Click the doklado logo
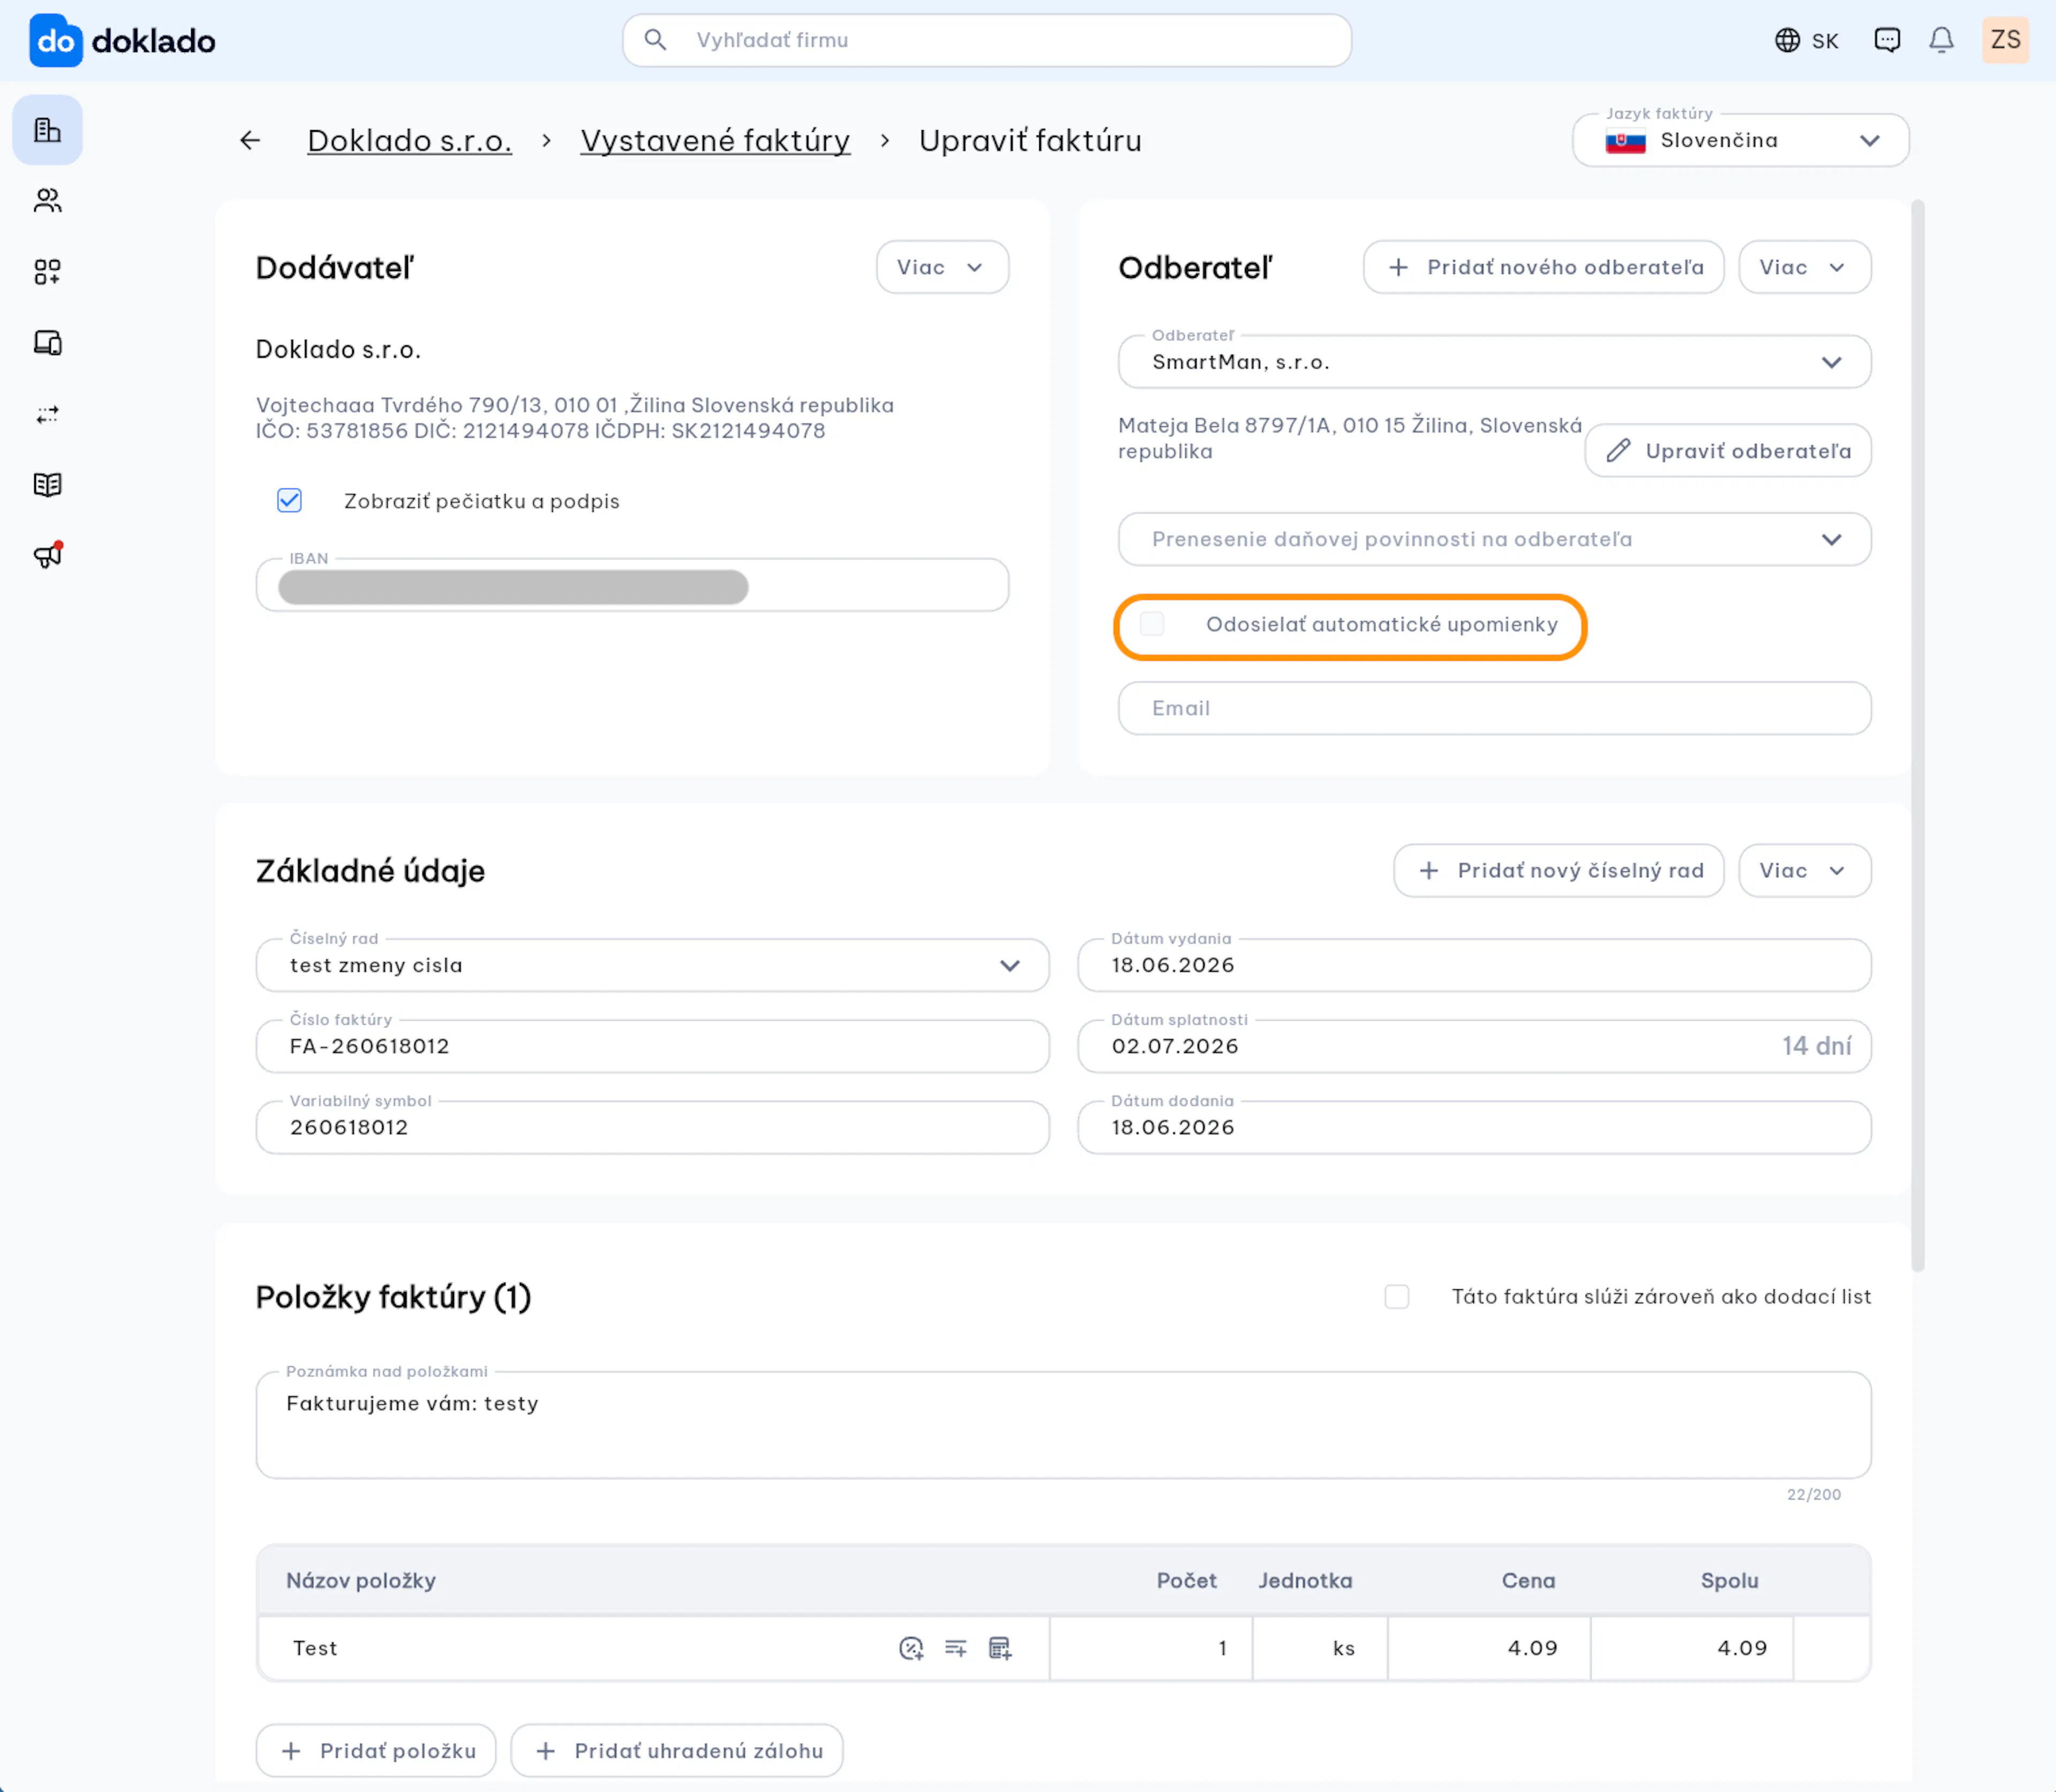This screenshot has width=2056, height=1792. pyautogui.click(x=123, y=41)
